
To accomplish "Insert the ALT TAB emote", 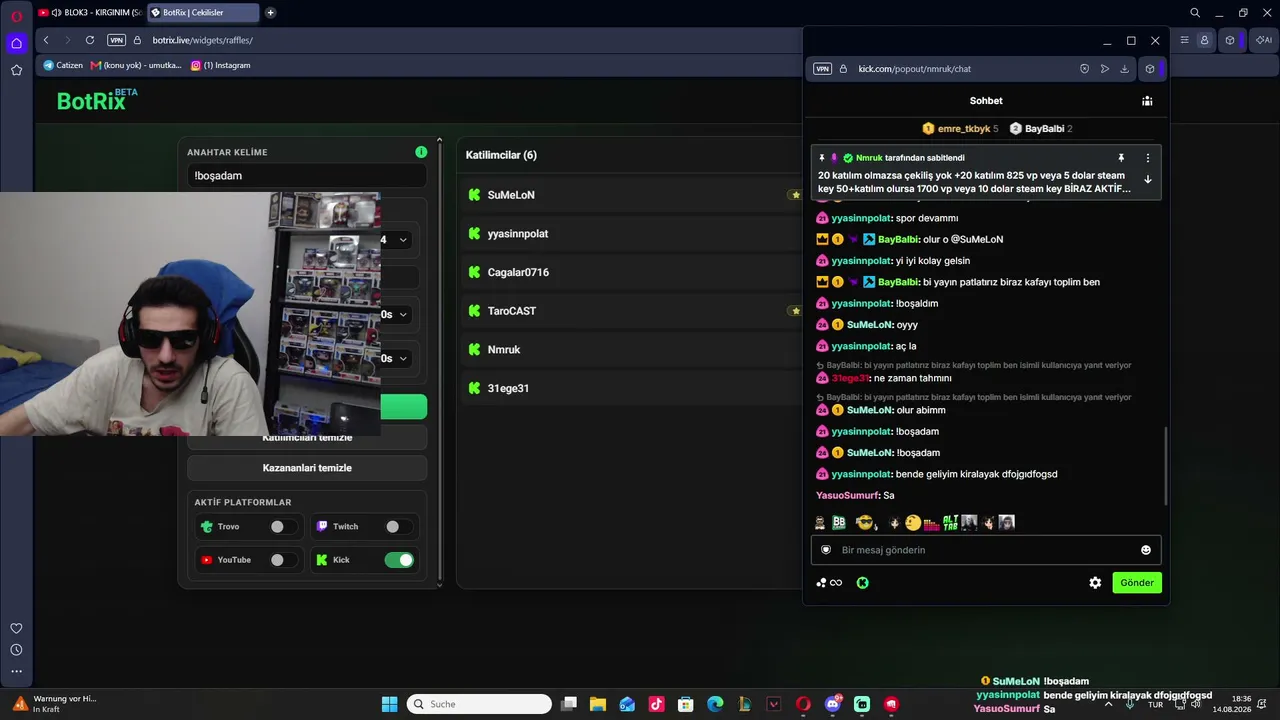I will 950,522.
